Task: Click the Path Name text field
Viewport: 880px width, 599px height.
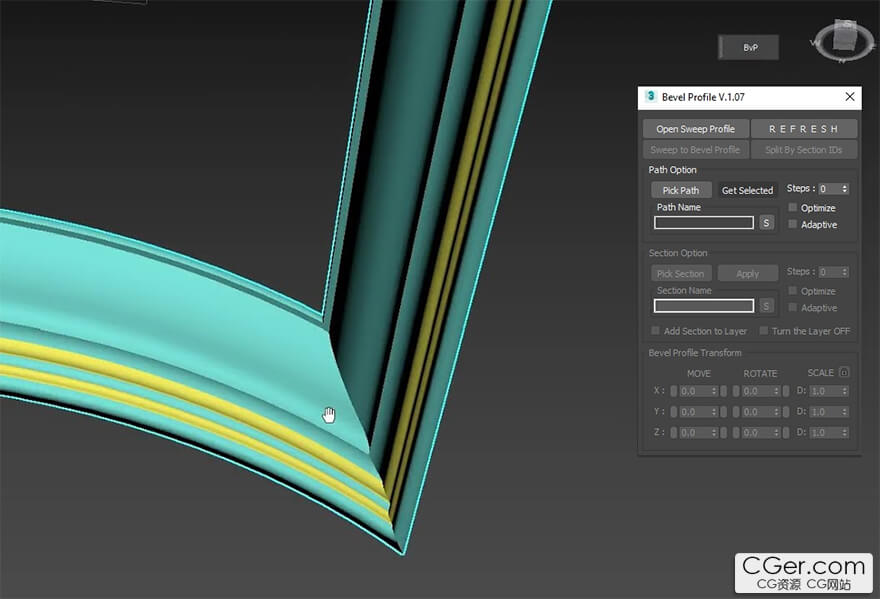Action: click(x=704, y=223)
